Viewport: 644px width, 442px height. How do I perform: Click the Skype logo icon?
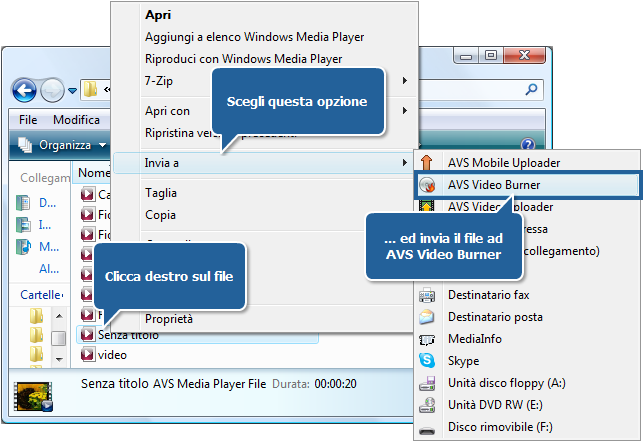427,361
